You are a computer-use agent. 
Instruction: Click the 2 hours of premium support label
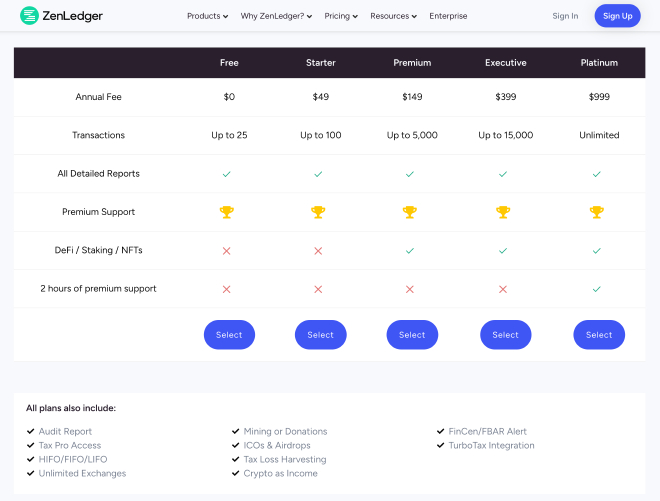pos(98,289)
